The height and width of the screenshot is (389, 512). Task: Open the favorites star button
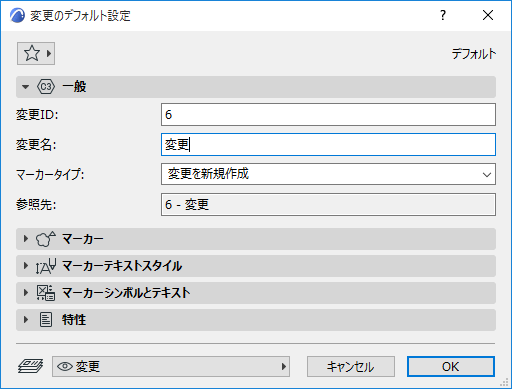coord(36,53)
